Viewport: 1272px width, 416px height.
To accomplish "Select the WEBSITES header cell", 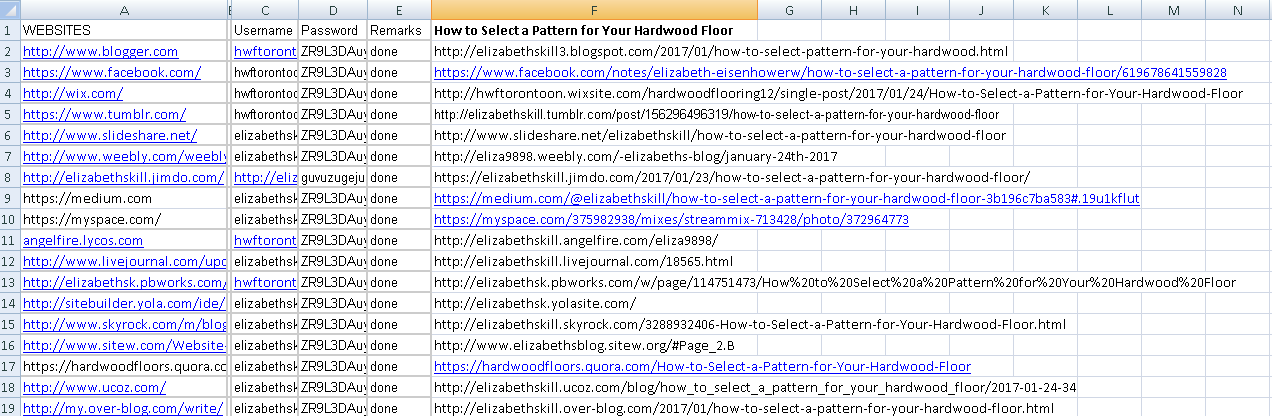I will [124, 31].
